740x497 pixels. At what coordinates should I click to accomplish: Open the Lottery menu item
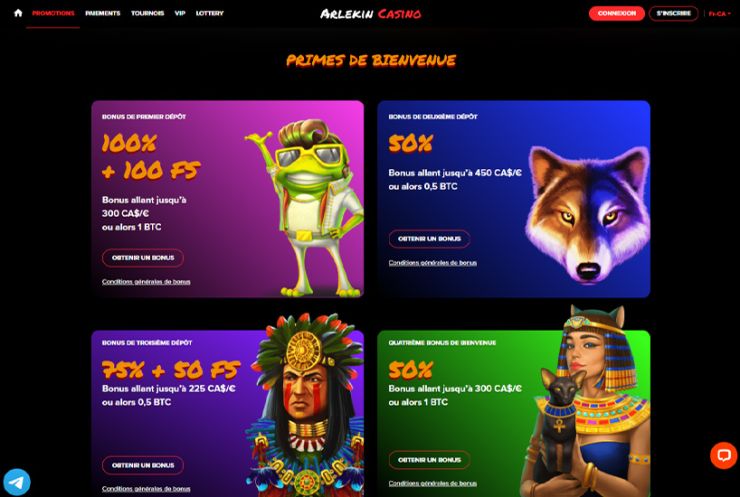pos(210,13)
